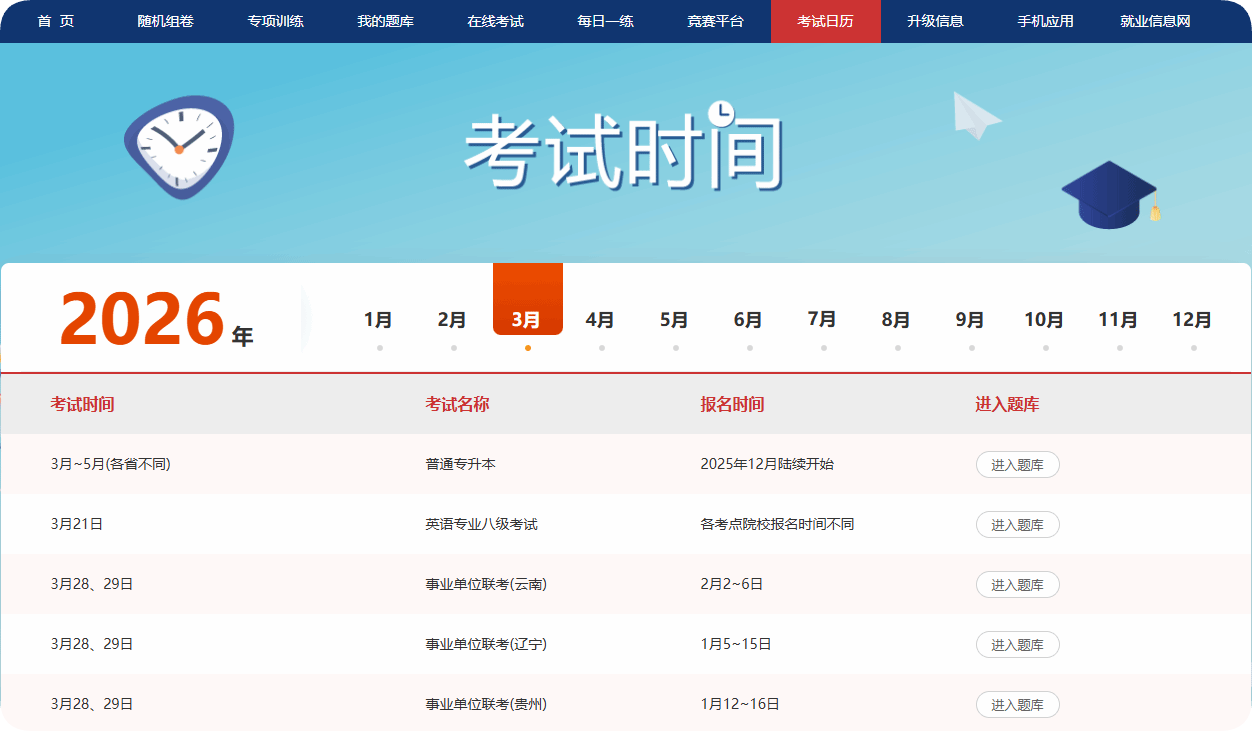Click the 事业单位联考(辽宁) exam name
1252x731 pixels.
tap(486, 644)
